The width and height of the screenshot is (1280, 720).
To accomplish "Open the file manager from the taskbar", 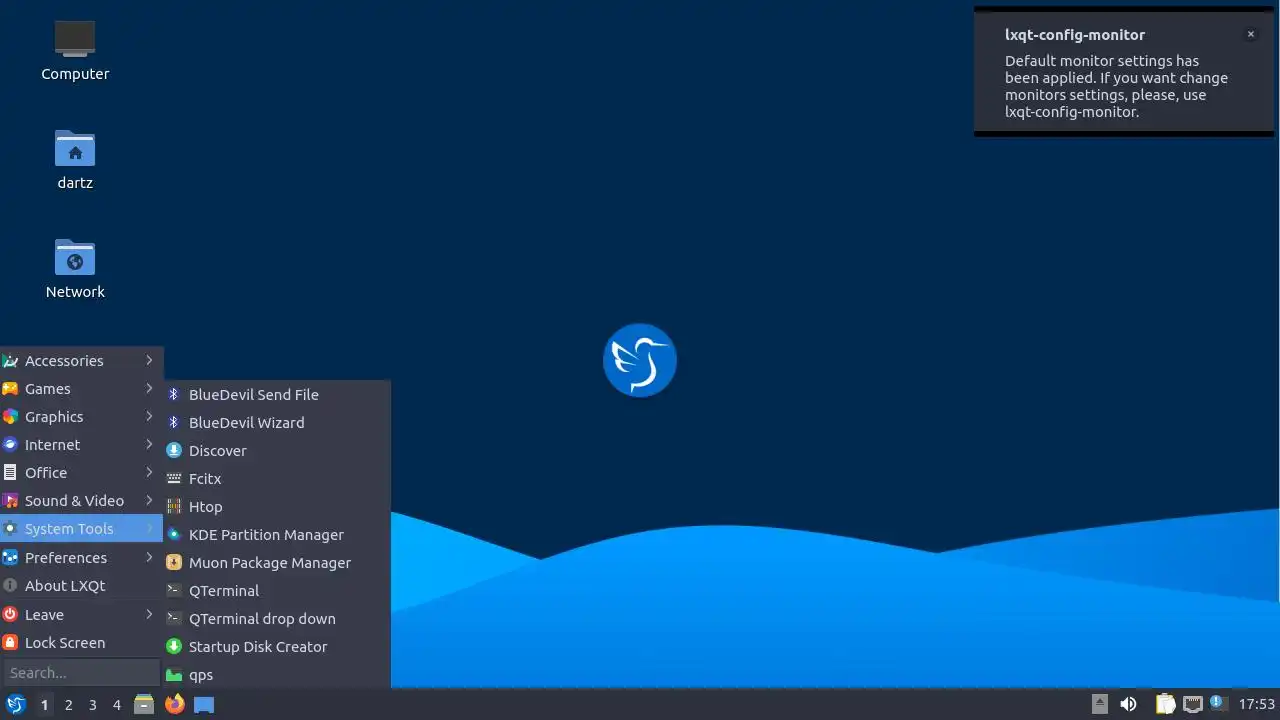I will tap(144, 704).
